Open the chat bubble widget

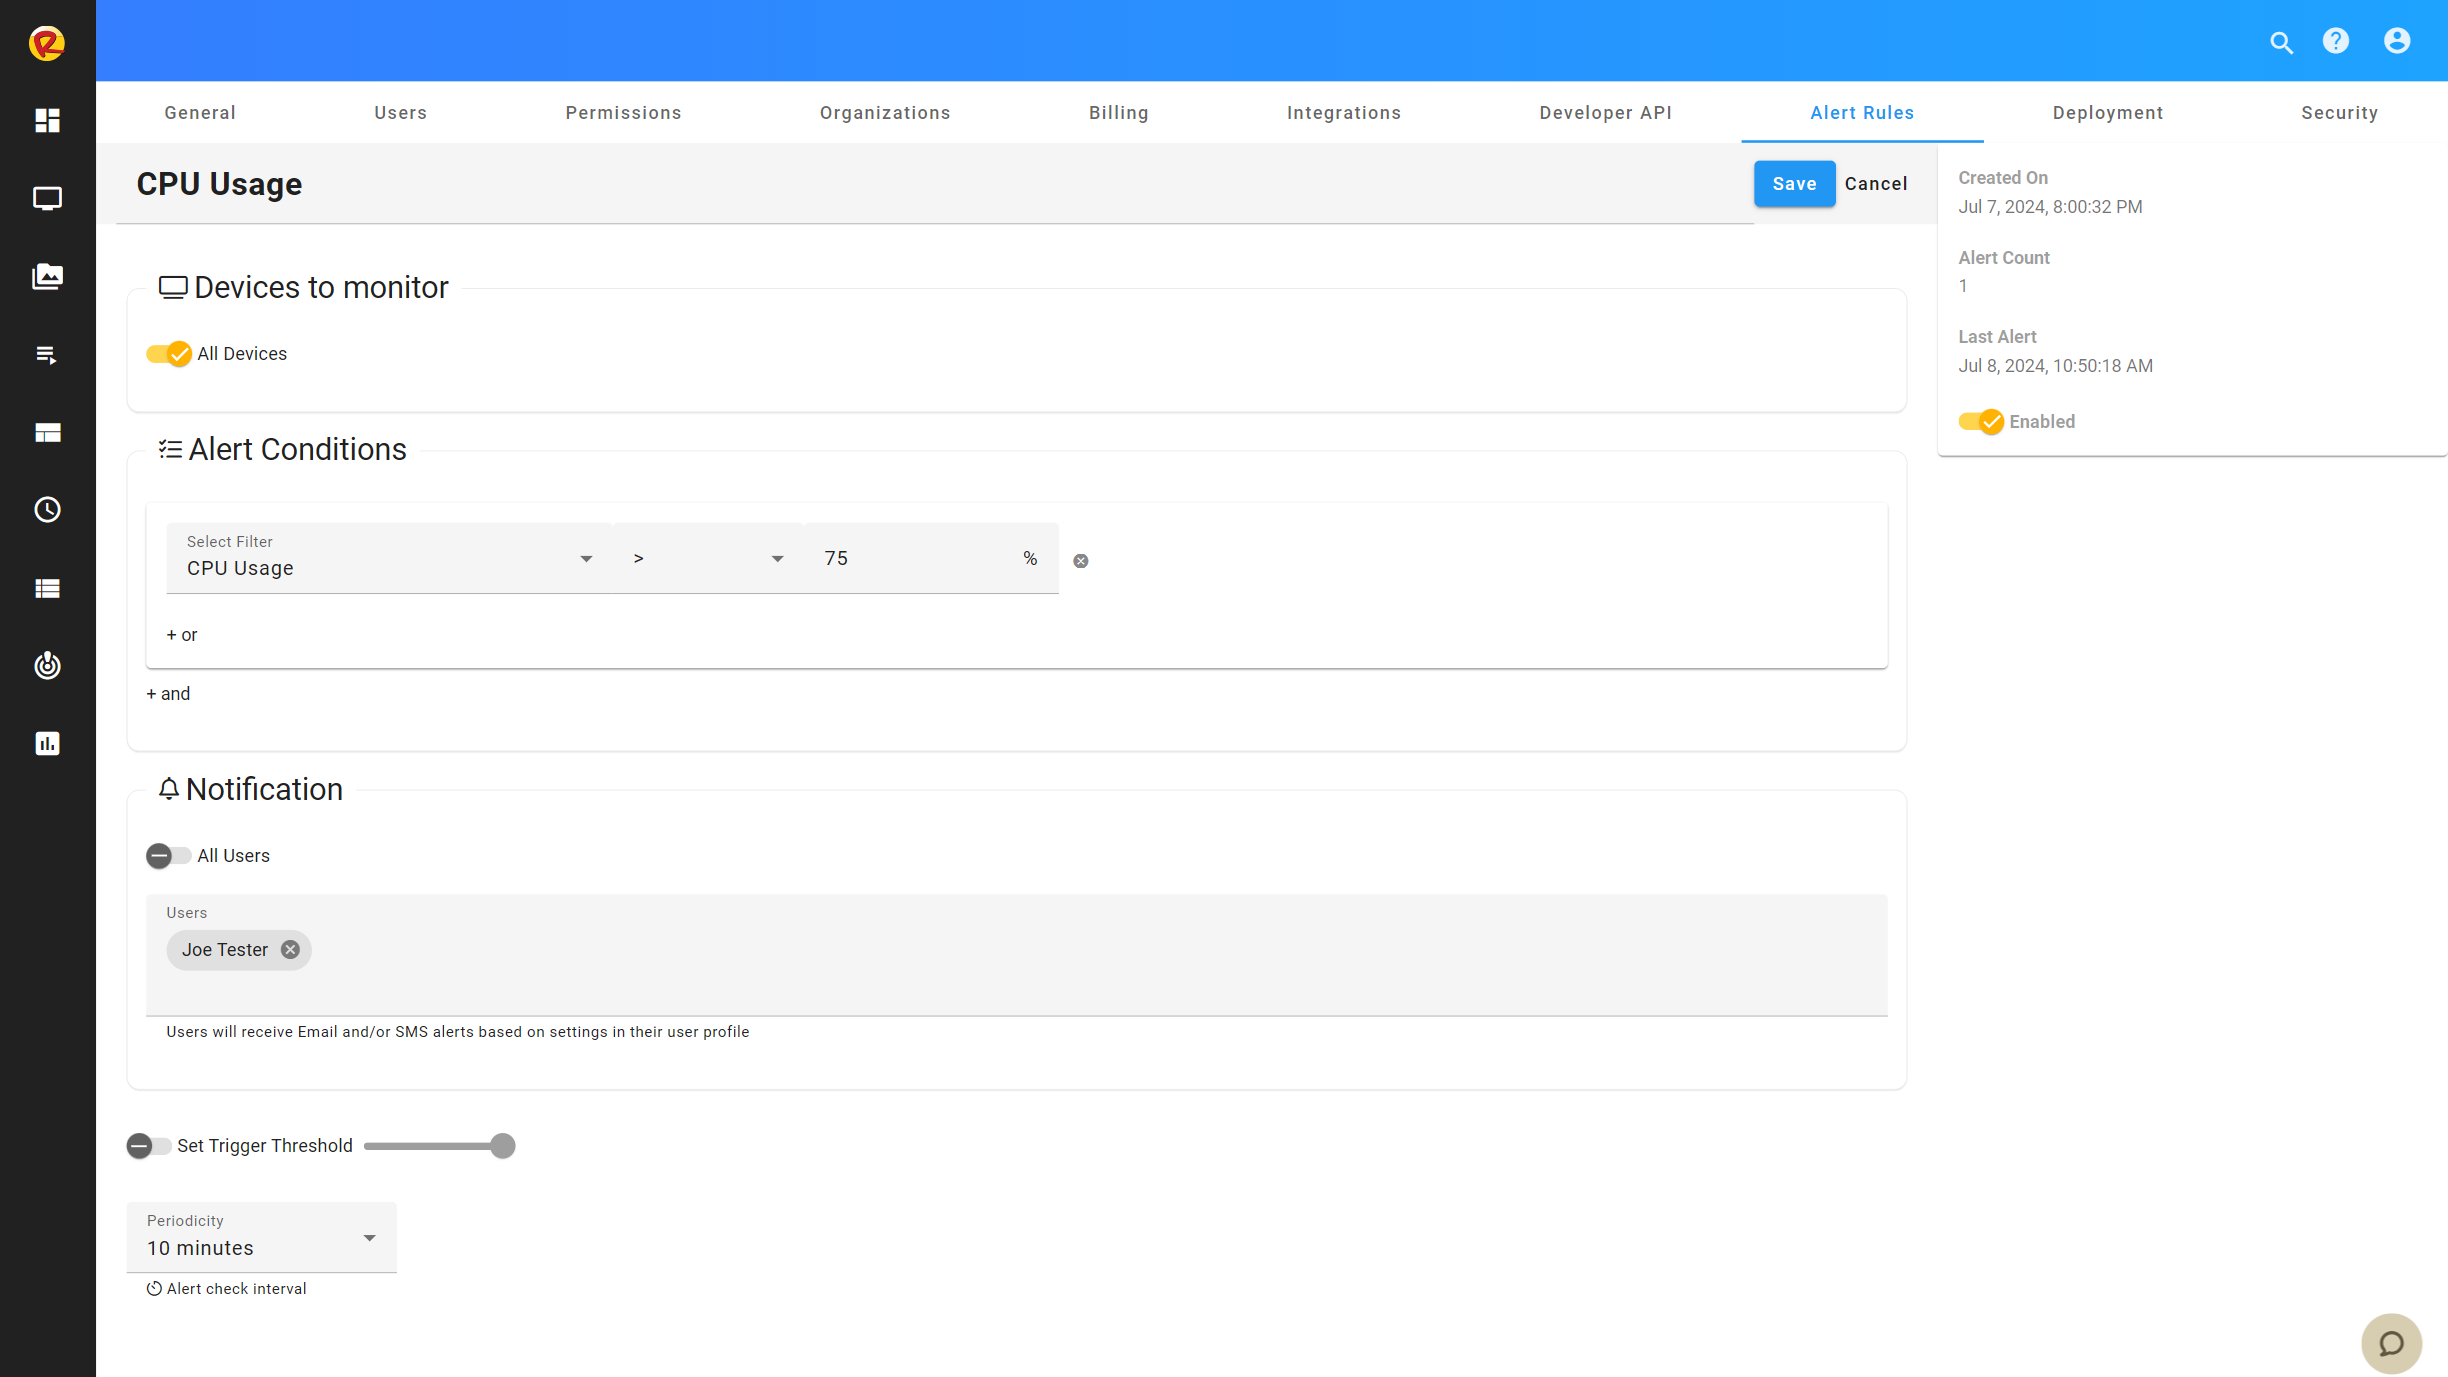pyautogui.click(x=2391, y=1343)
